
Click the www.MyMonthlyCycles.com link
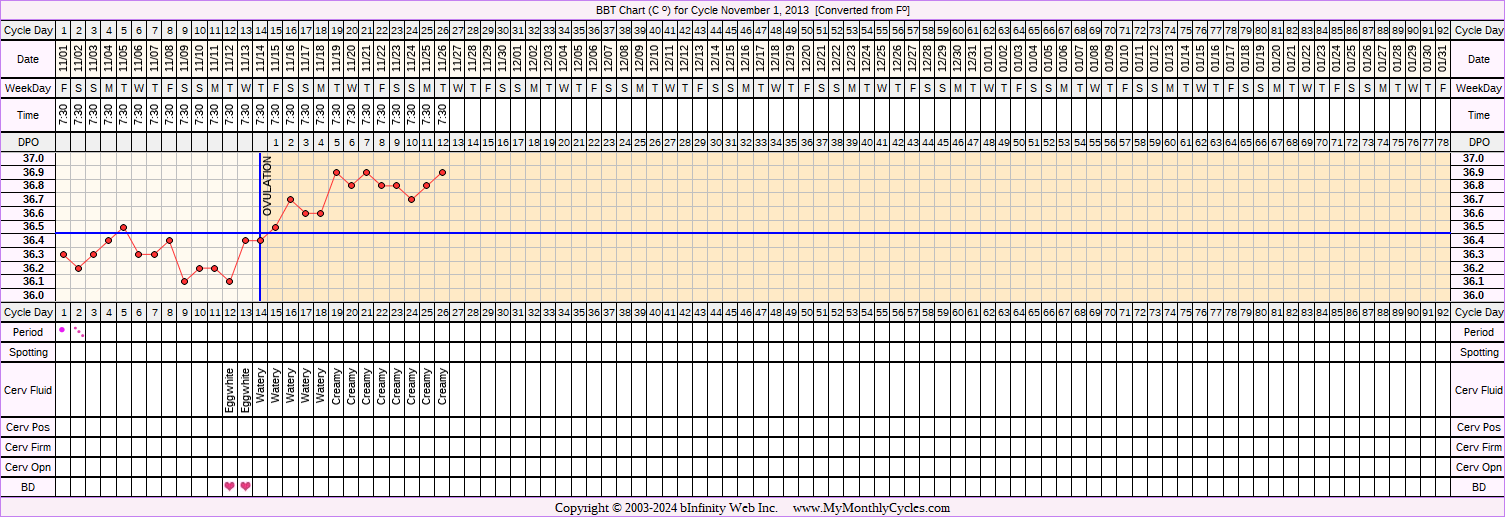coord(870,508)
